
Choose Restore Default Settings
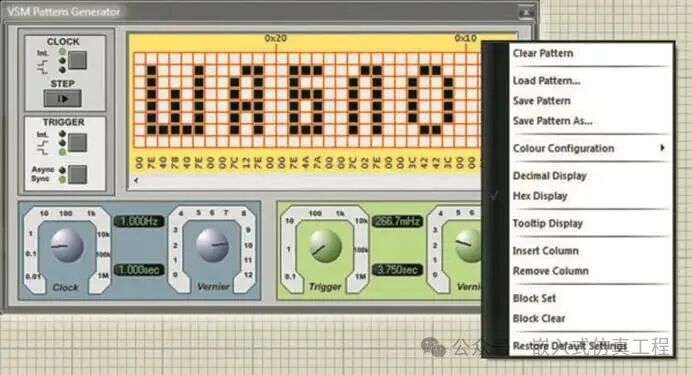click(570, 346)
